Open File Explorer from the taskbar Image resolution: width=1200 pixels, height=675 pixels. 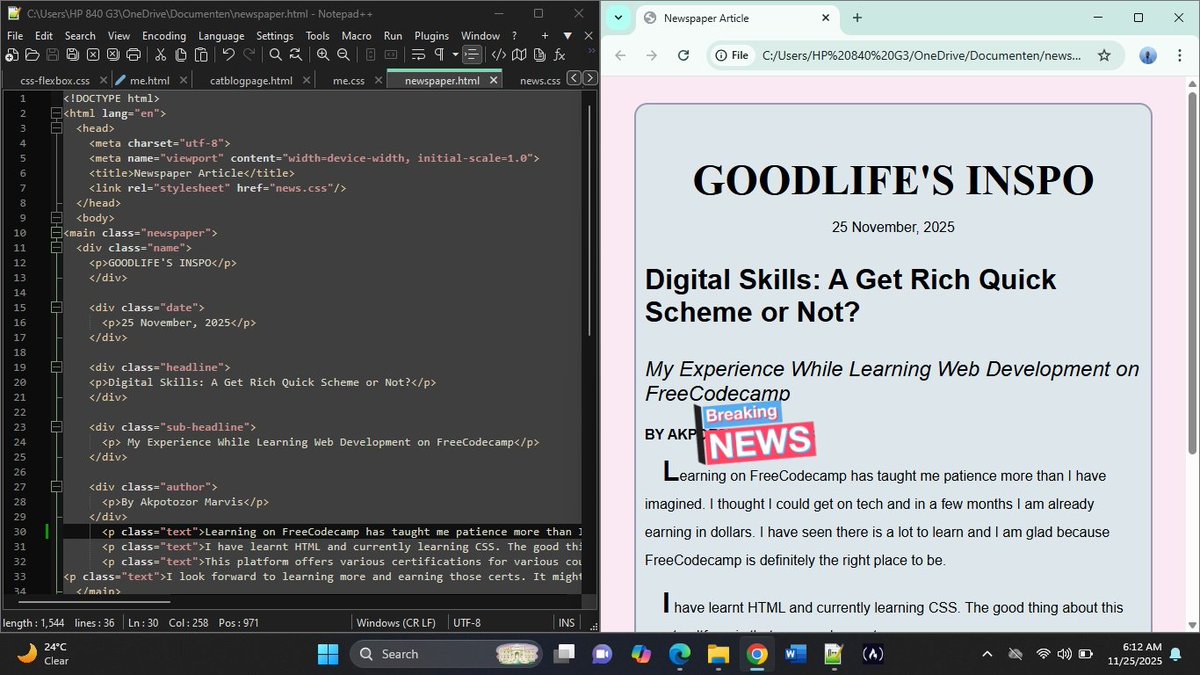coord(718,654)
